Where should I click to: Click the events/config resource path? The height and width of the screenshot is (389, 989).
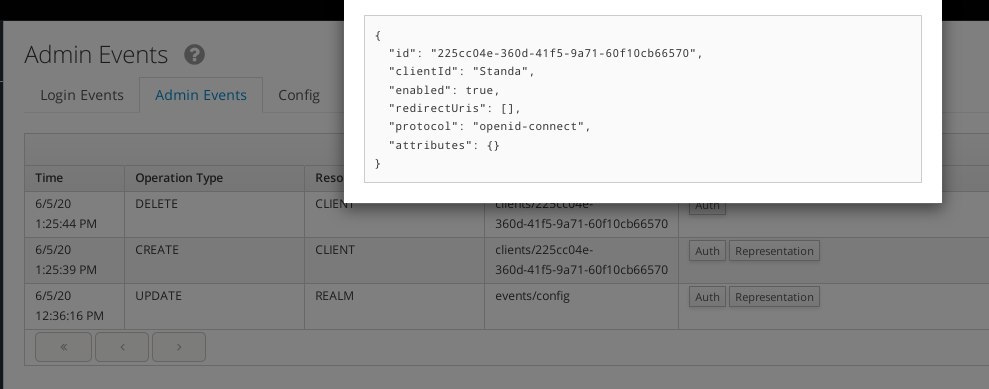(532, 296)
